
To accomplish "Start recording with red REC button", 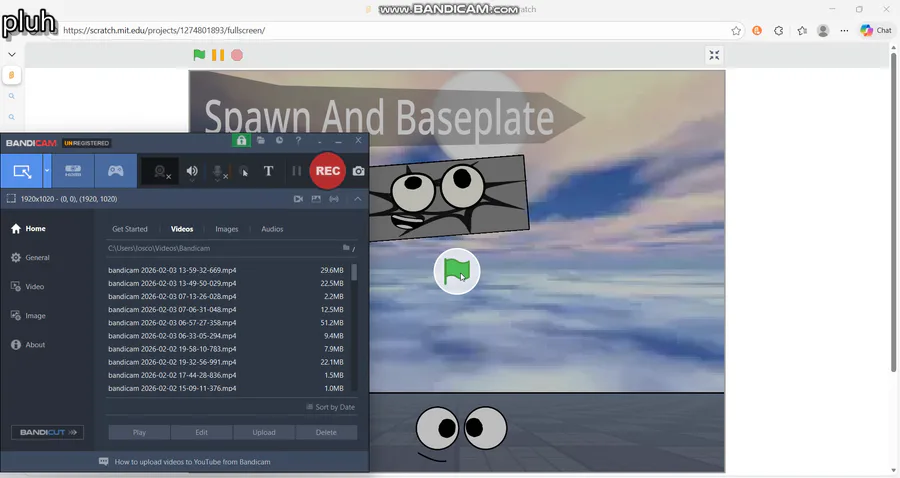I will [327, 170].
